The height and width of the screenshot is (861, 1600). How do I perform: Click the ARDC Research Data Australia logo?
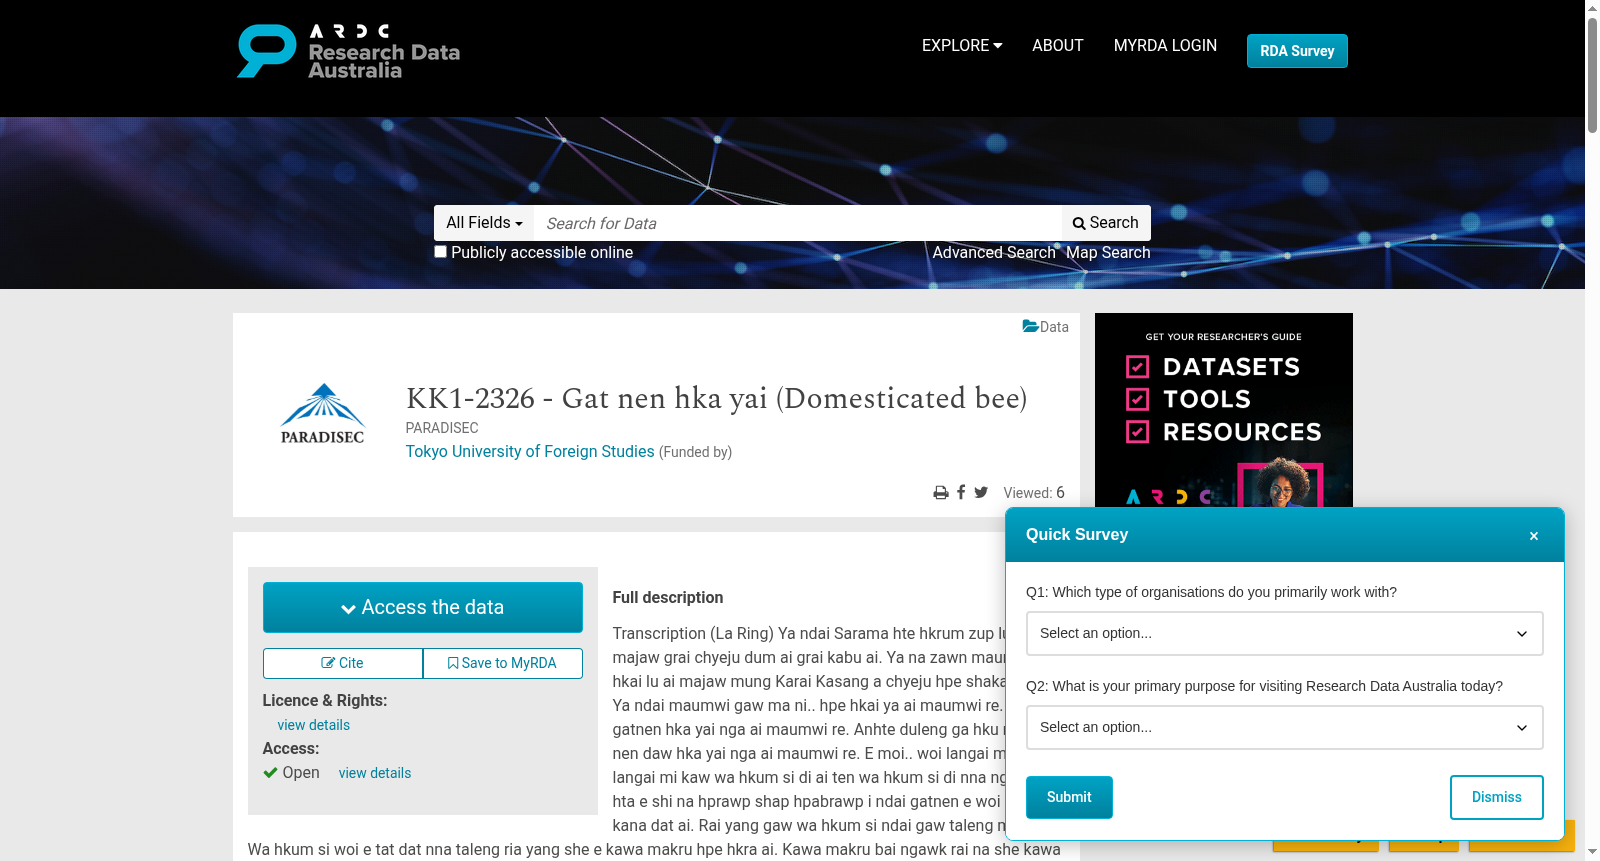348,51
